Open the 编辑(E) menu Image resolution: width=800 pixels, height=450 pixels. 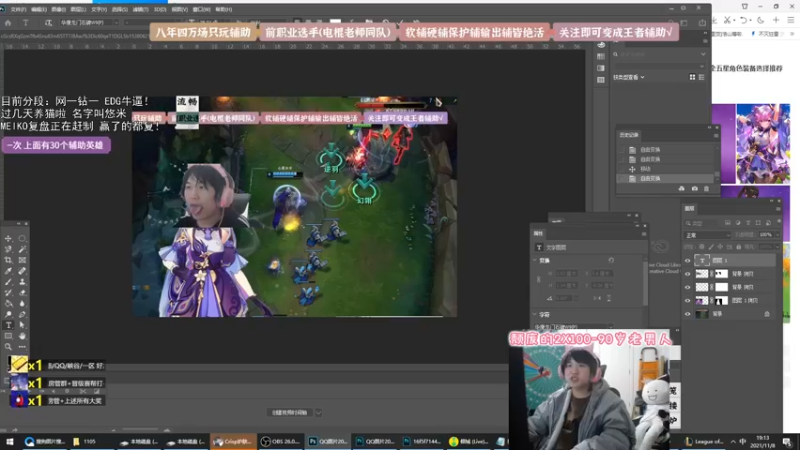point(39,9)
